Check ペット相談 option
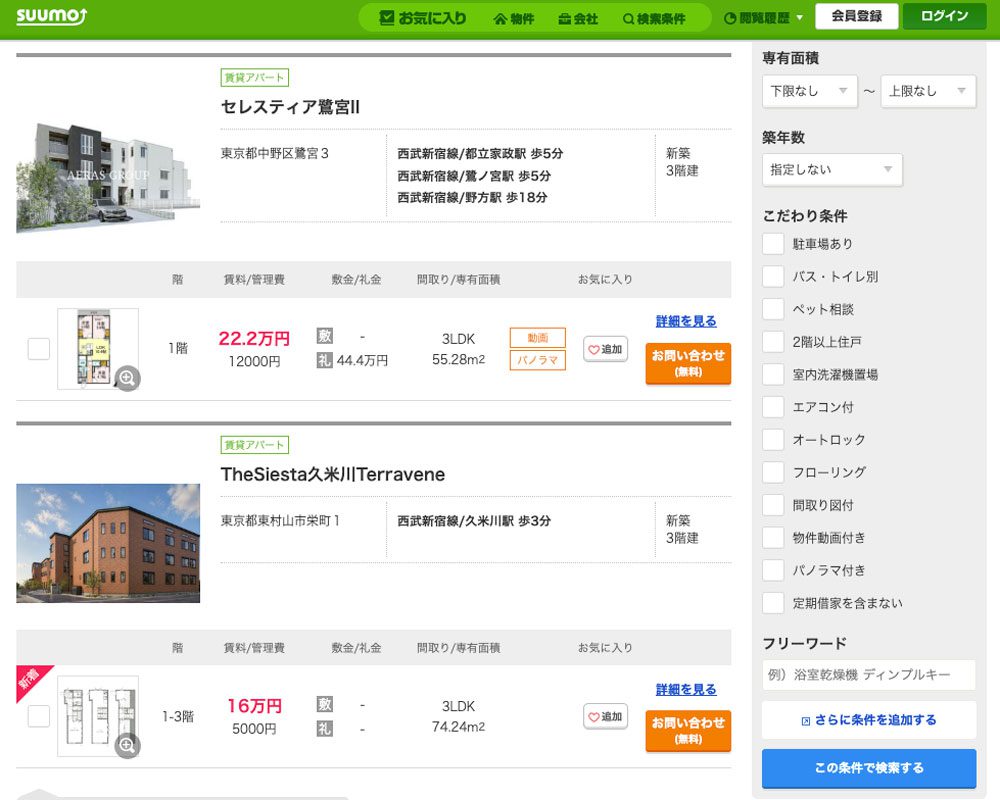 point(773,309)
